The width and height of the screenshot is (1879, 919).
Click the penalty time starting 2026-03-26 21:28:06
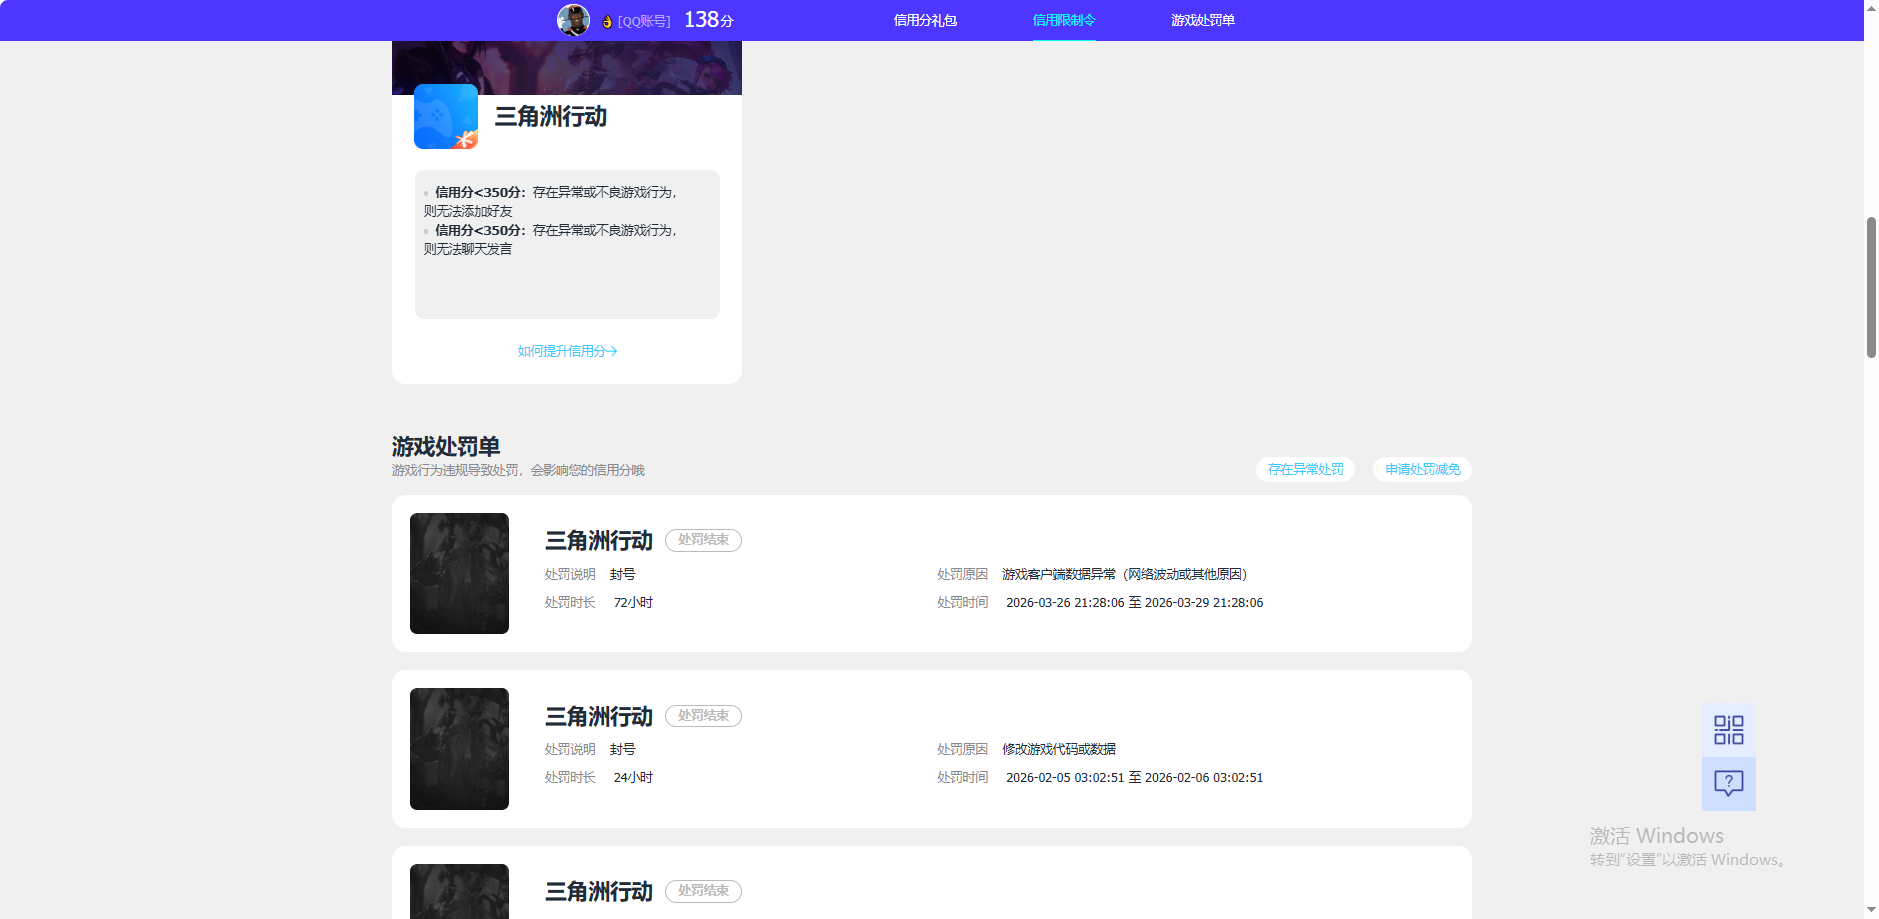click(1134, 603)
